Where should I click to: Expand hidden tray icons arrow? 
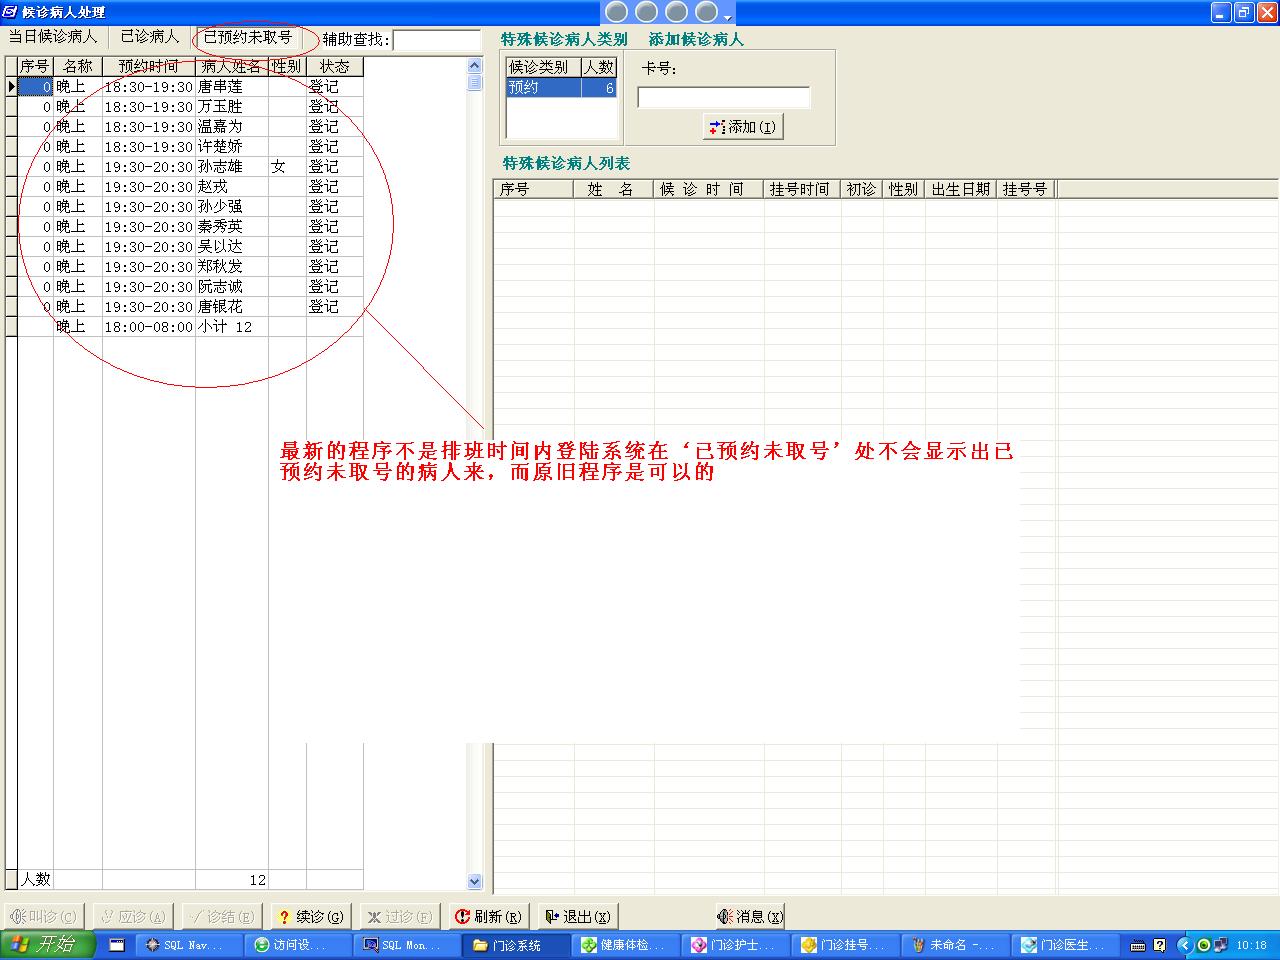pyautogui.click(x=1185, y=945)
